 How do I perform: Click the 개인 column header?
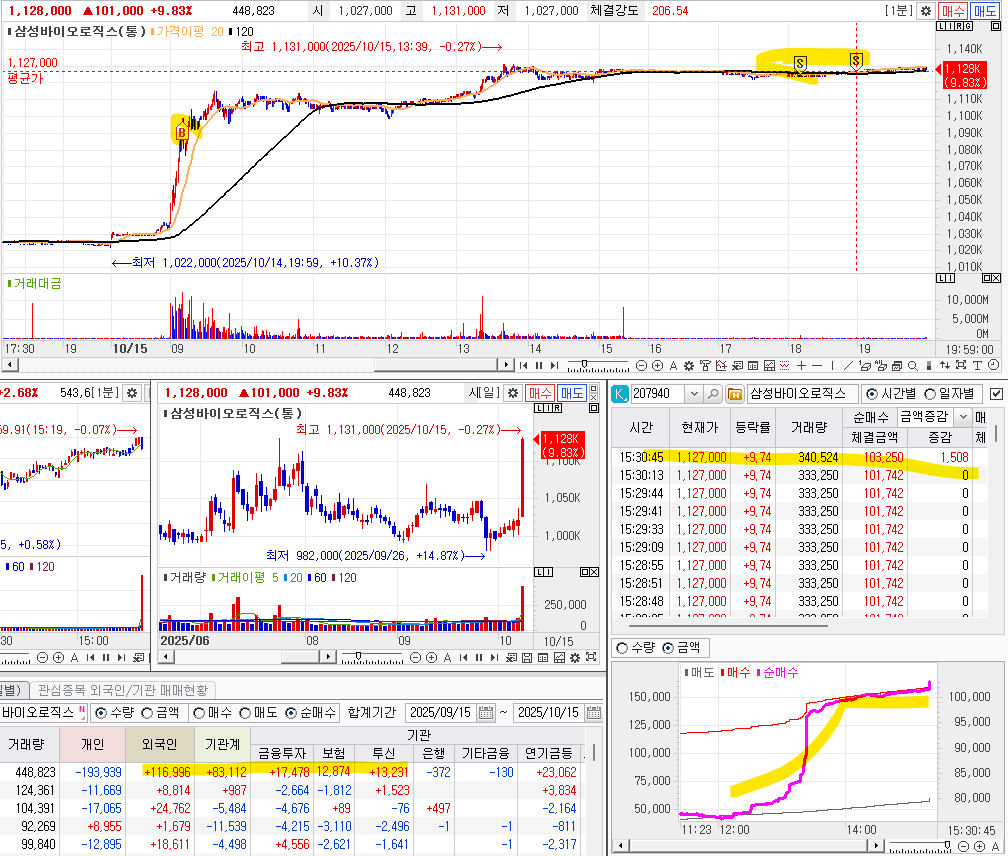coord(93,744)
